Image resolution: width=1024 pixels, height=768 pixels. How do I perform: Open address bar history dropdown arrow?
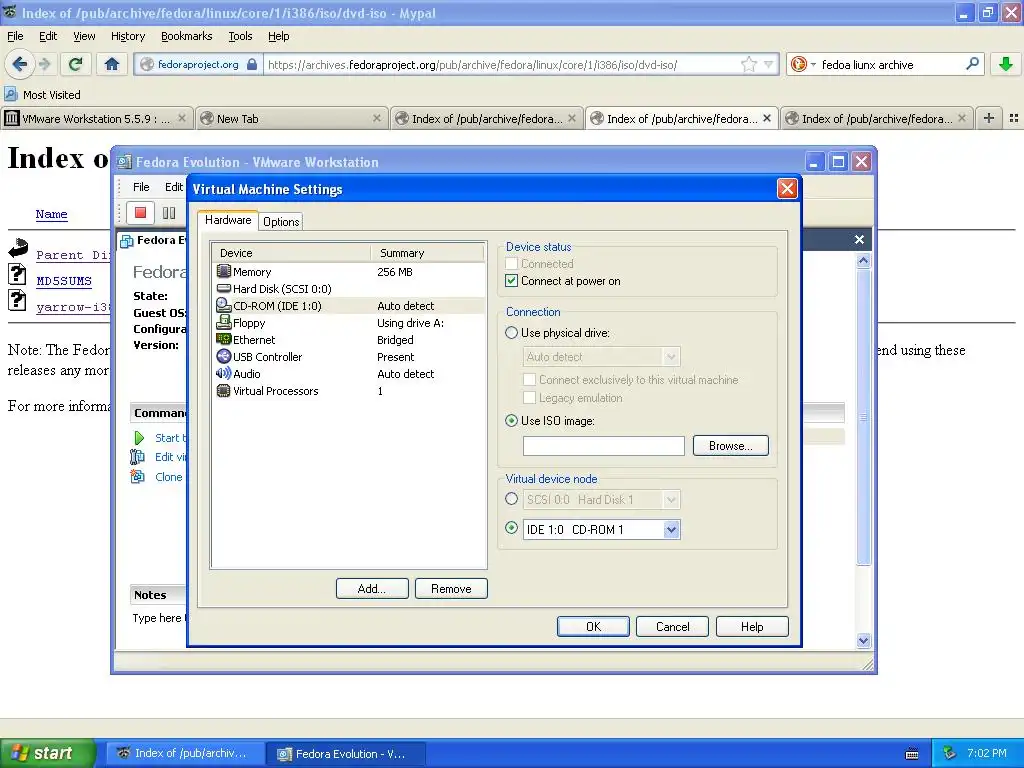pos(768,64)
